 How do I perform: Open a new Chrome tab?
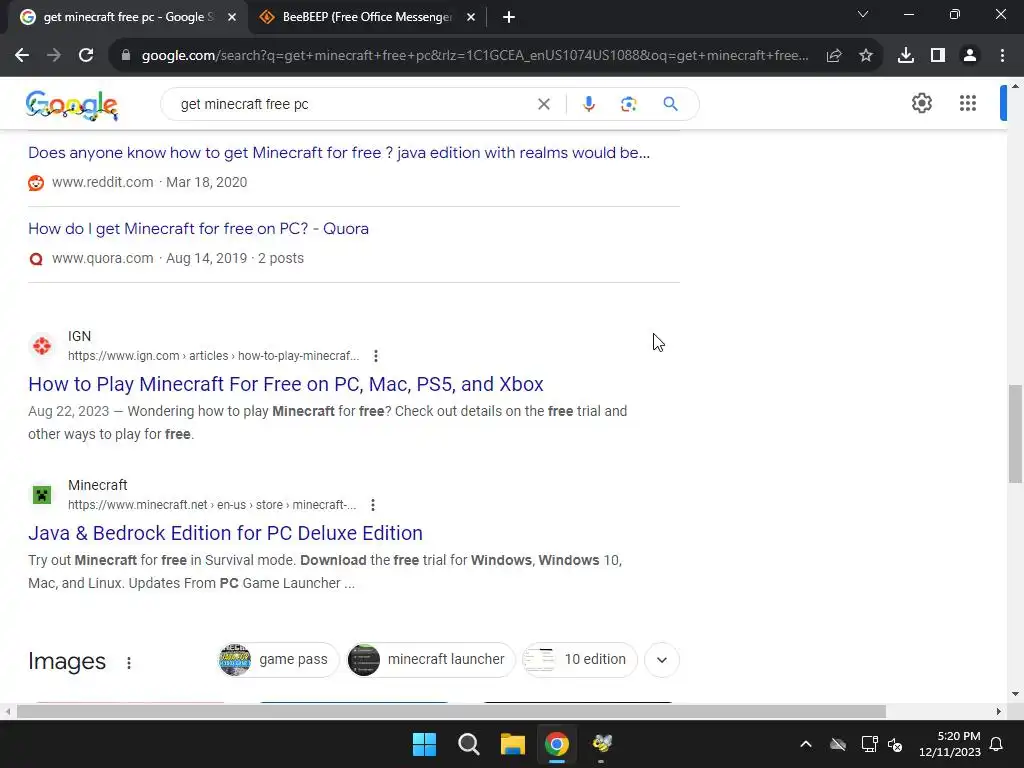pos(509,17)
